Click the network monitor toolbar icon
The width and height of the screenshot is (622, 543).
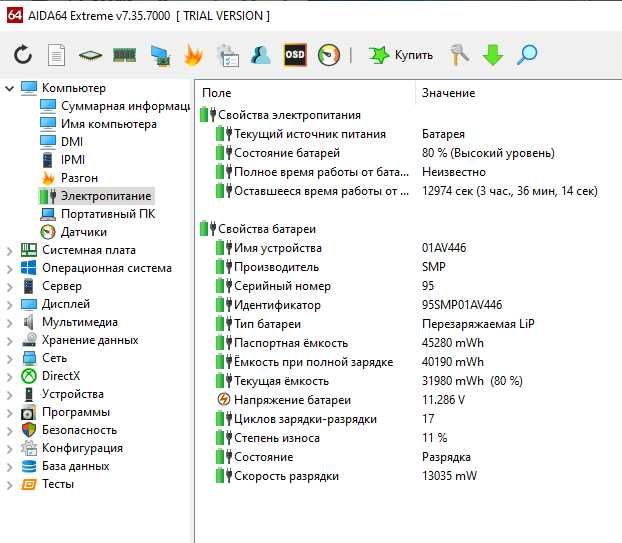pos(160,55)
